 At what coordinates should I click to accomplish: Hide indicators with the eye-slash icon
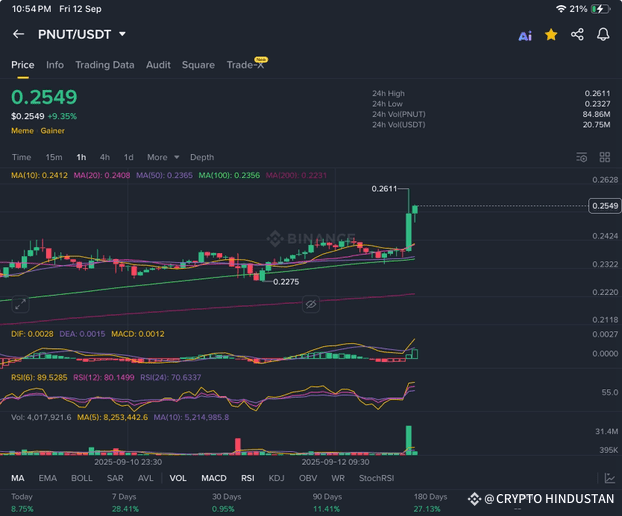[311, 304]
